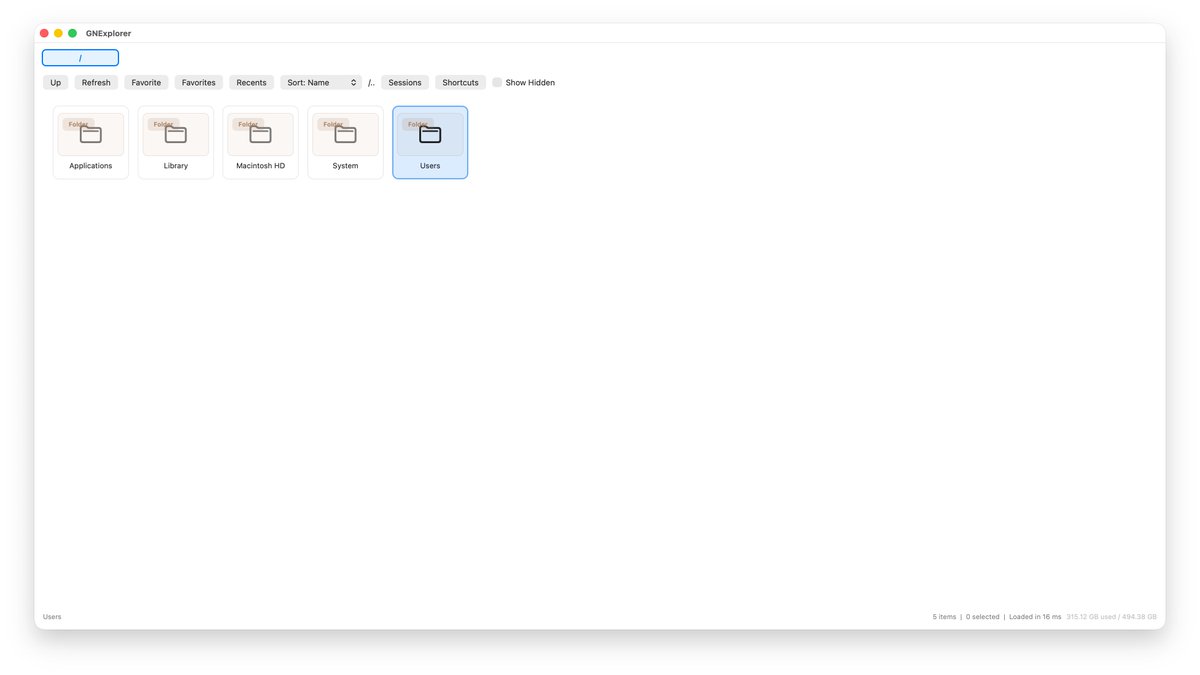Click the /.. parent path label
Viewport: 1200px width, 675px height.
(371, 83)
